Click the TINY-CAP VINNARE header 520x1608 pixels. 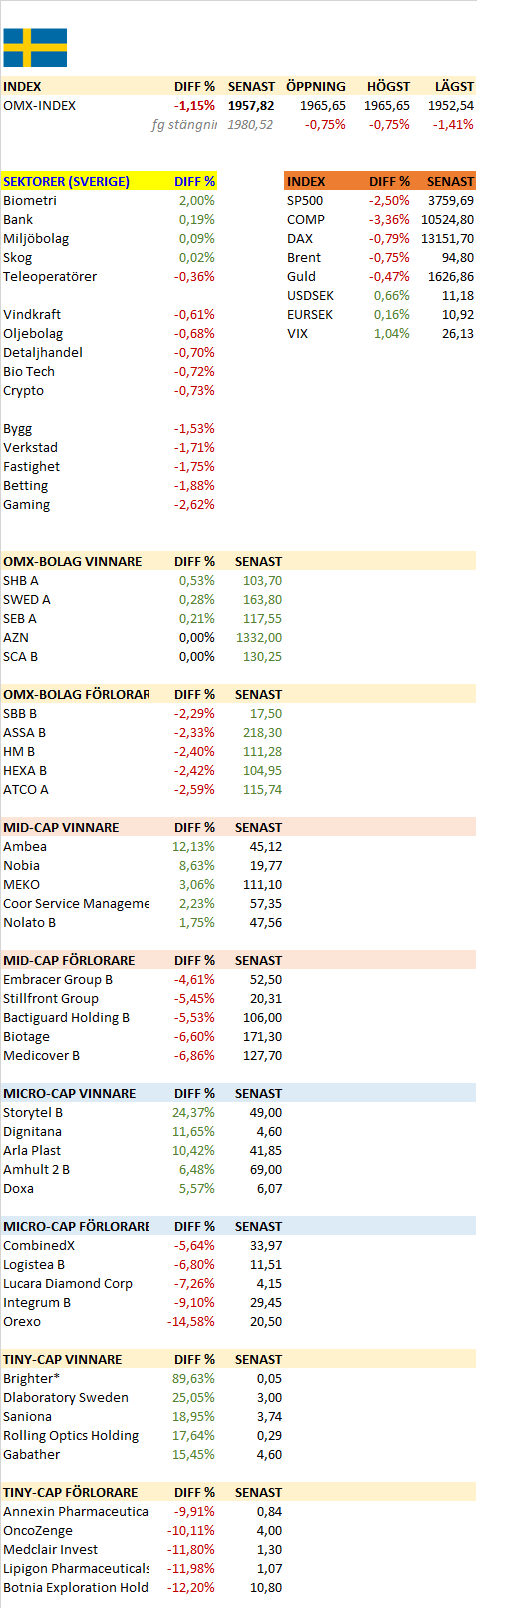63,1359
